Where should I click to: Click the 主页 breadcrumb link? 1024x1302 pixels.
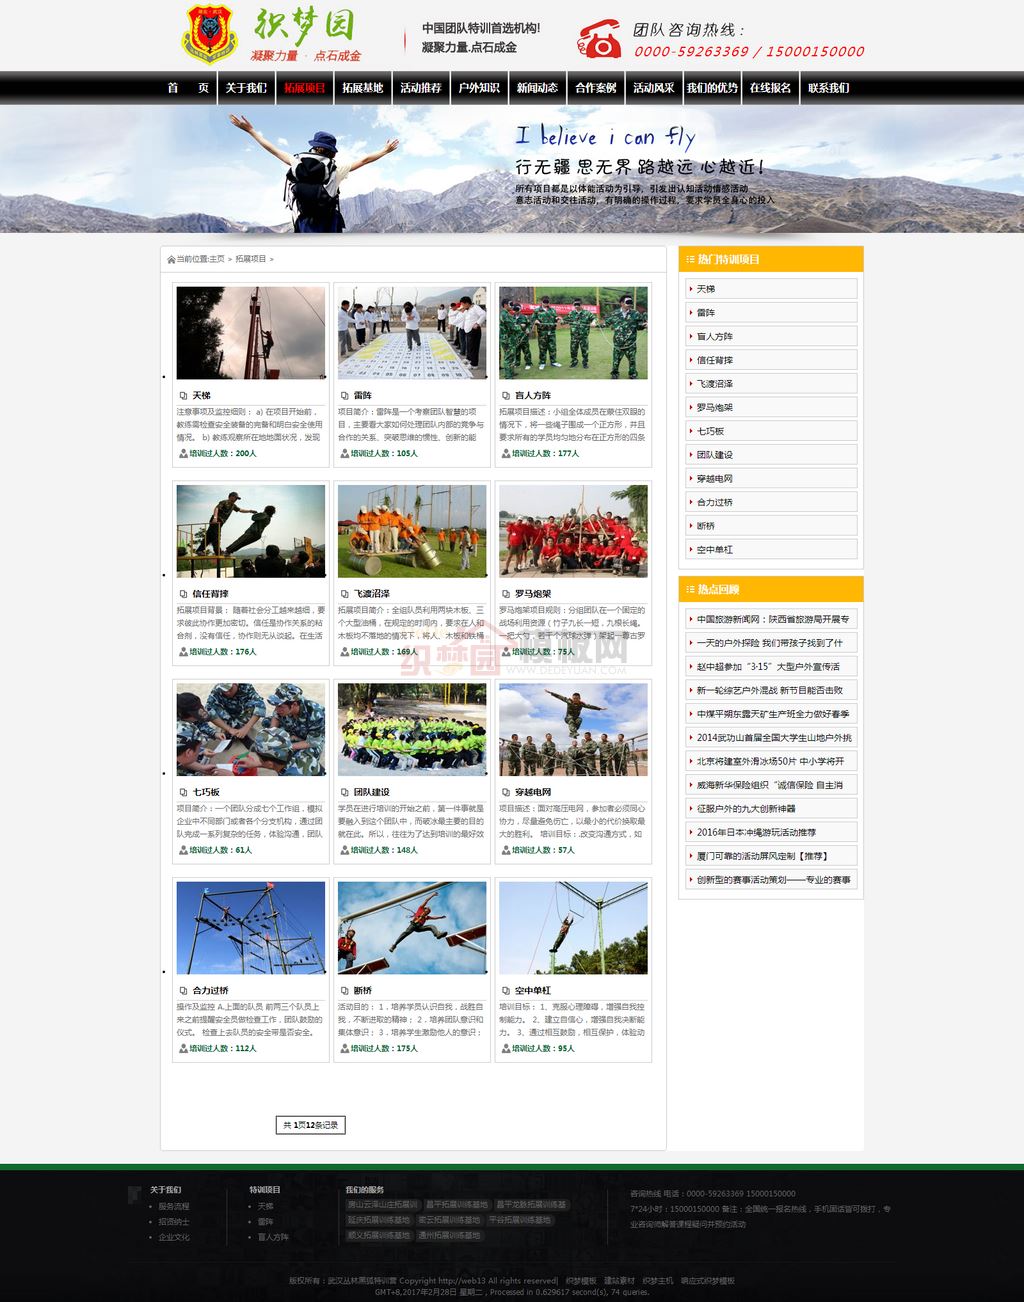[x=217, y=260]
